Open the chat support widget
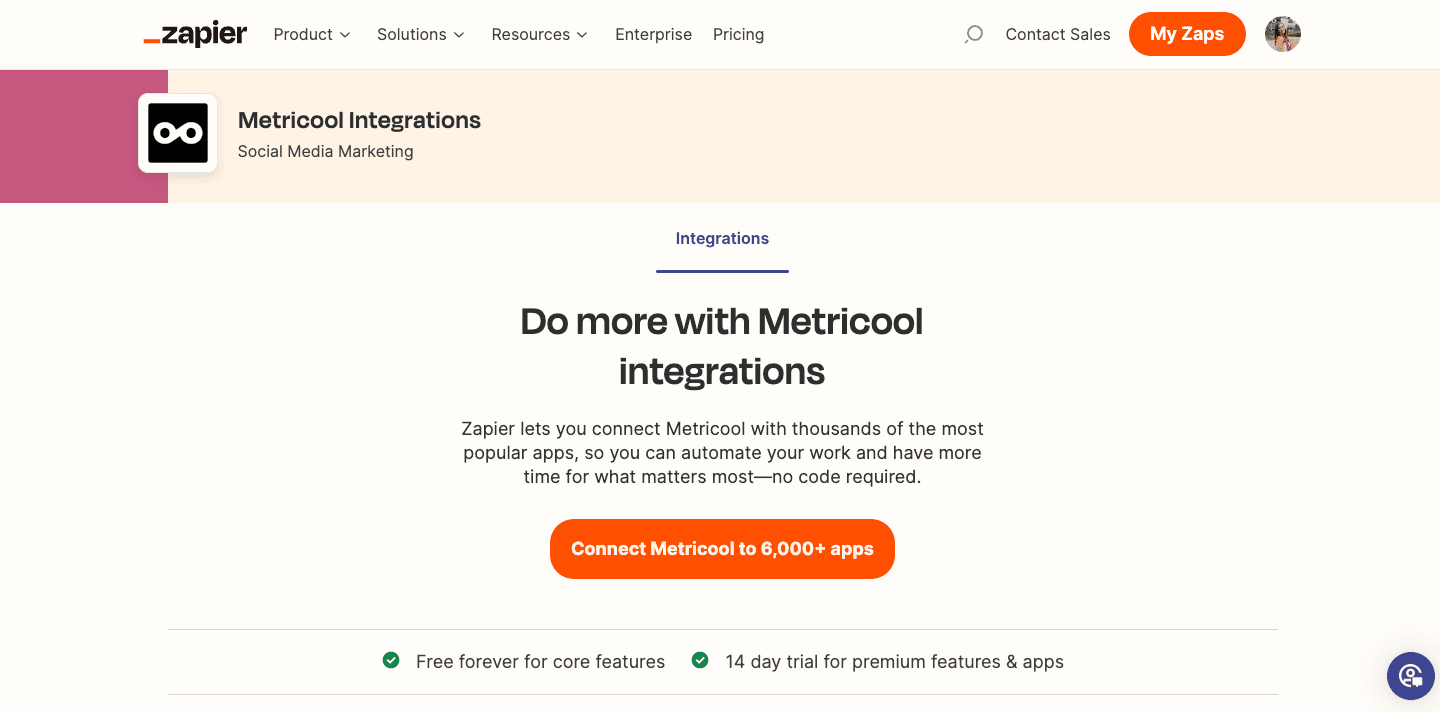Image resolution: width=1440 pixels, height=712 pixels. [x=1410, y=676]
